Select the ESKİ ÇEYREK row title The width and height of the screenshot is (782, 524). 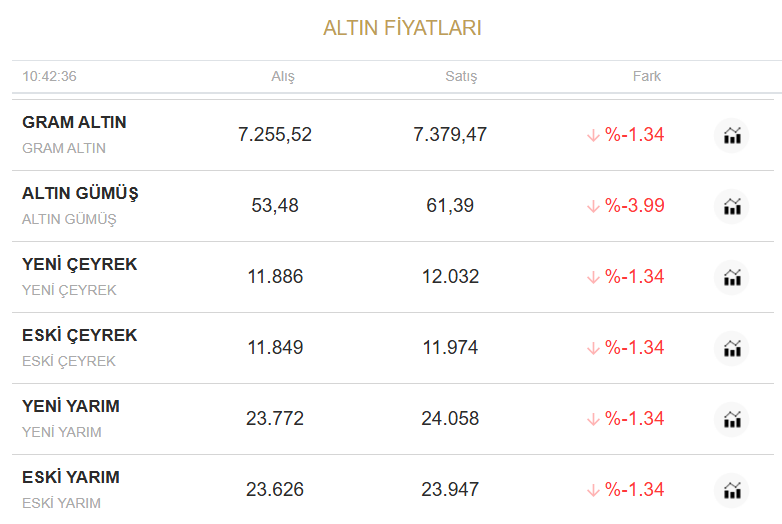click(x=80, y=335)
